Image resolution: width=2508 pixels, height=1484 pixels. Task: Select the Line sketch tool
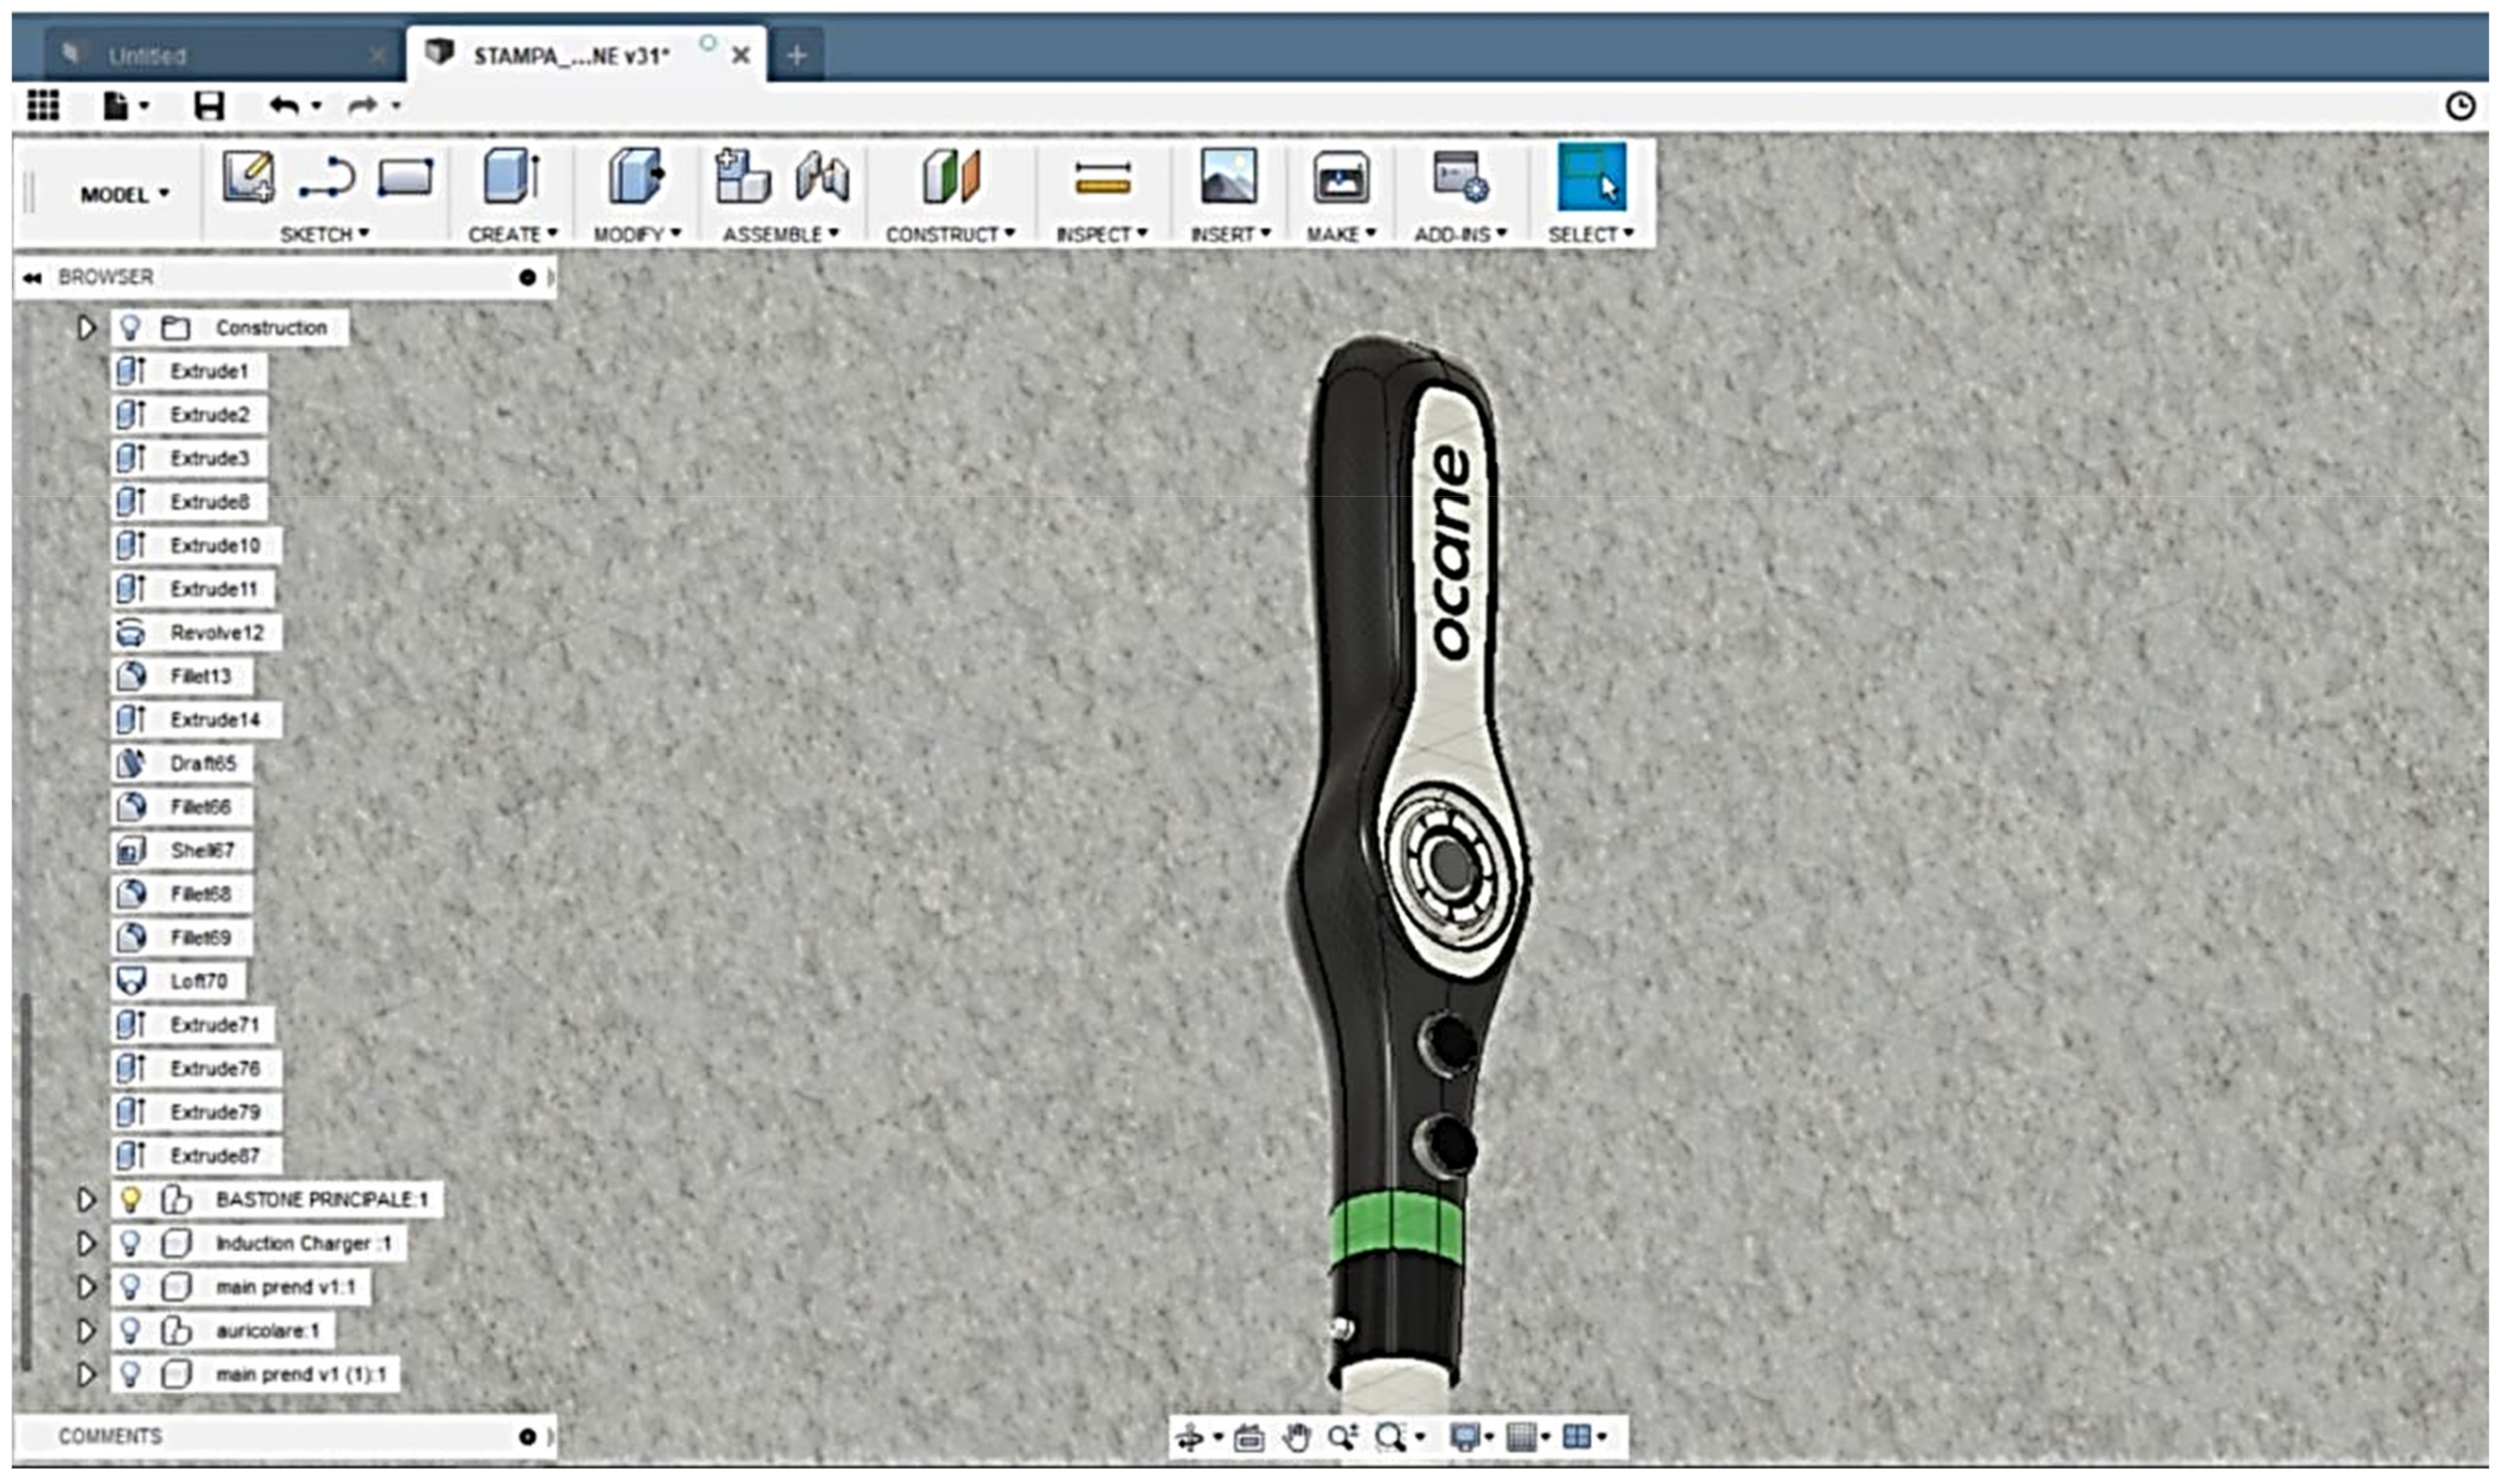(327, 179)
